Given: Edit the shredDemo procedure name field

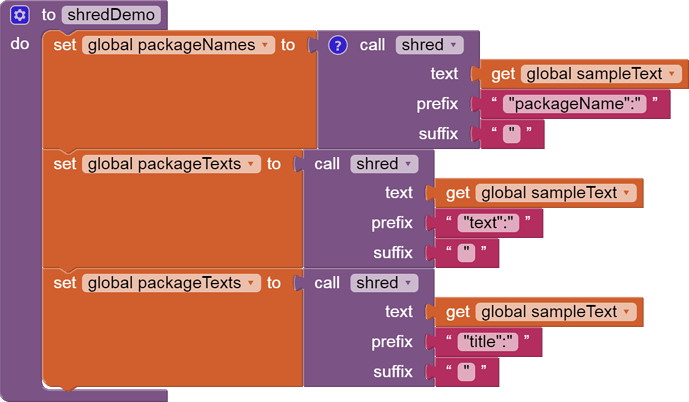Looking at the screenshot, I should point(111,15).
